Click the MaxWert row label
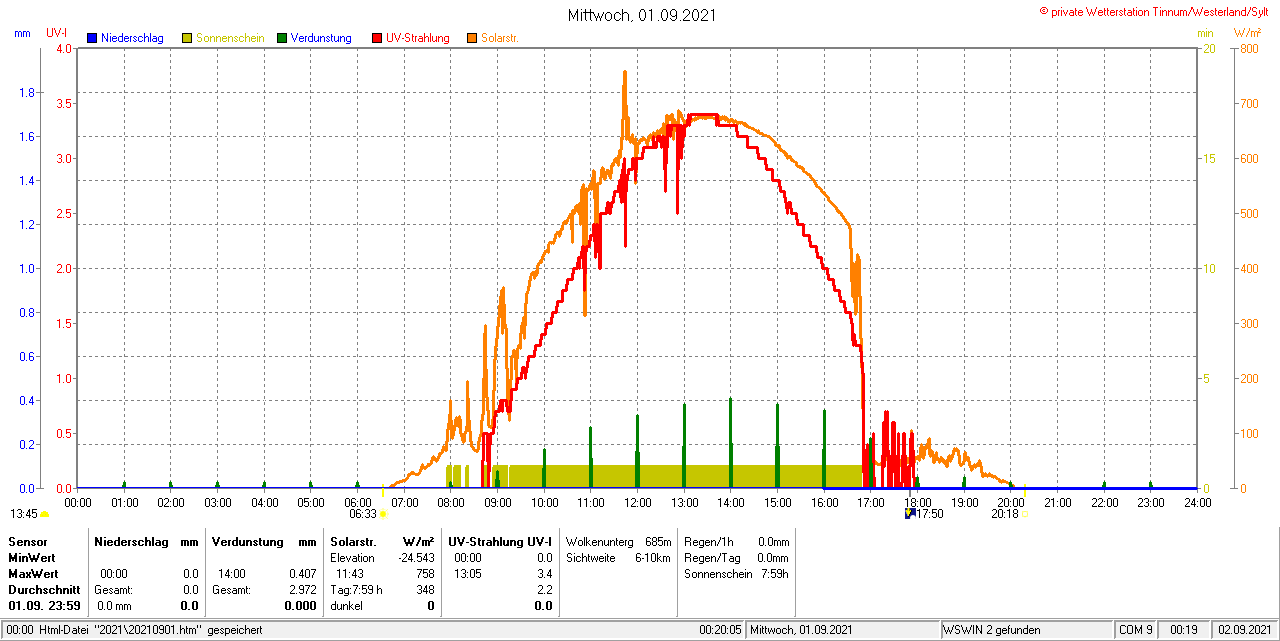The height and width of the screenshot is (641, 1280). [x=35, y=573]
